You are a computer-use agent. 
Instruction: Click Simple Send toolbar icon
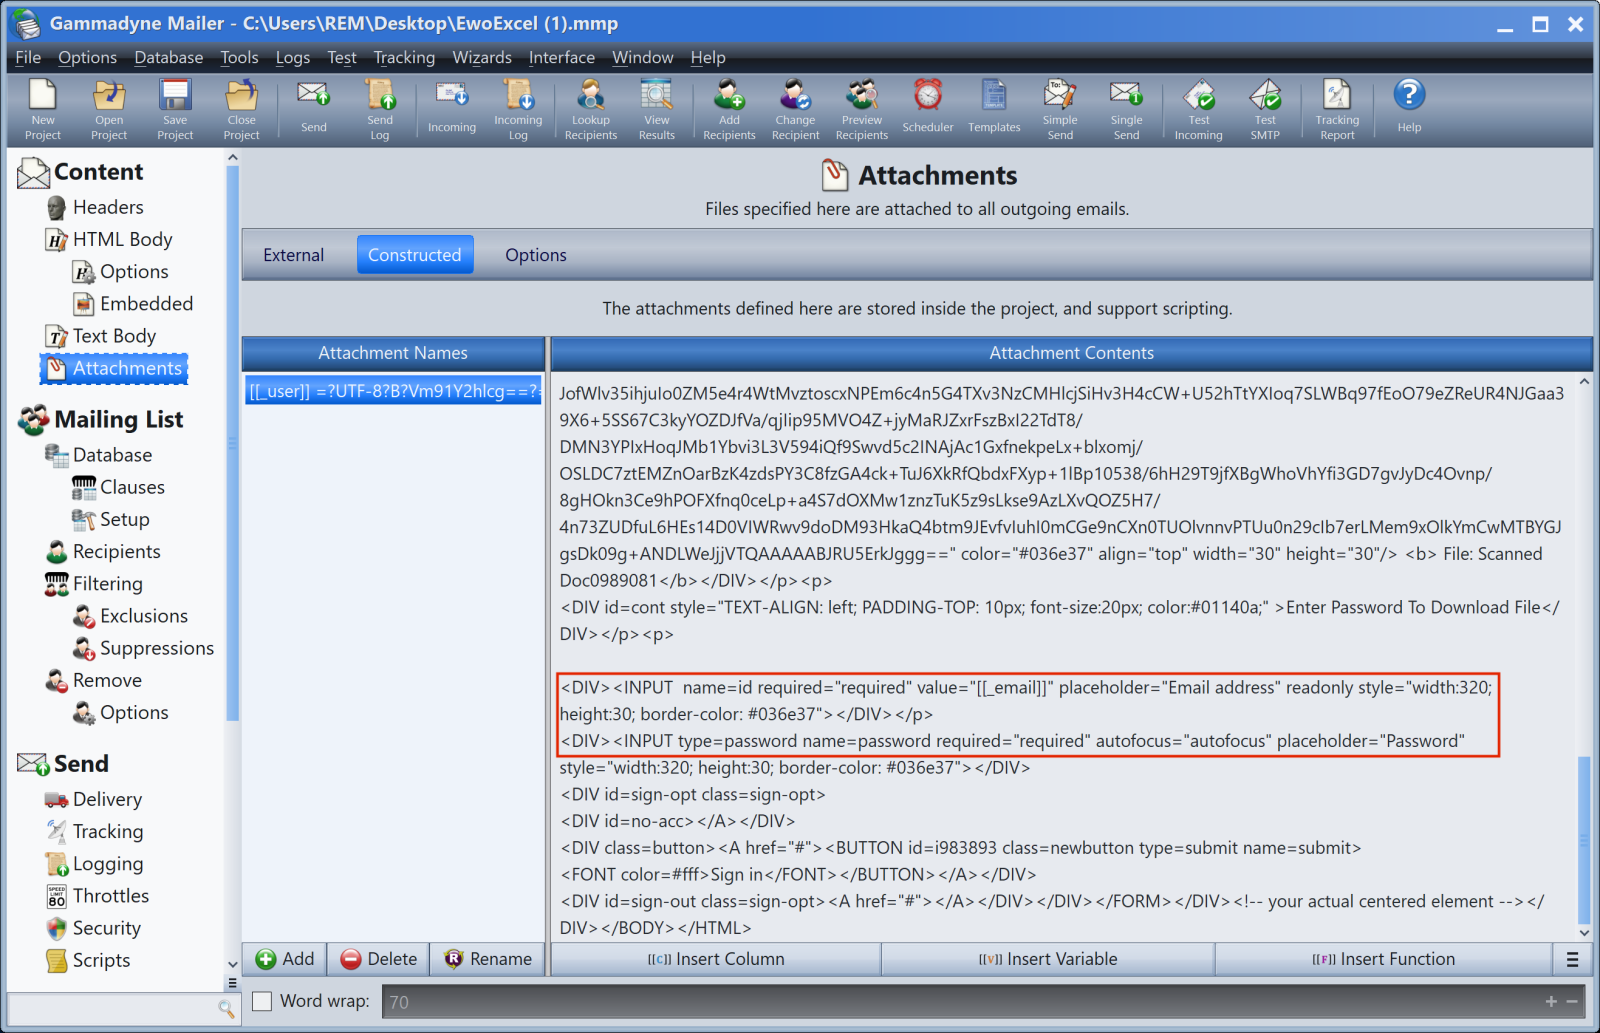pyautogui.click(x=1060, y=95)
